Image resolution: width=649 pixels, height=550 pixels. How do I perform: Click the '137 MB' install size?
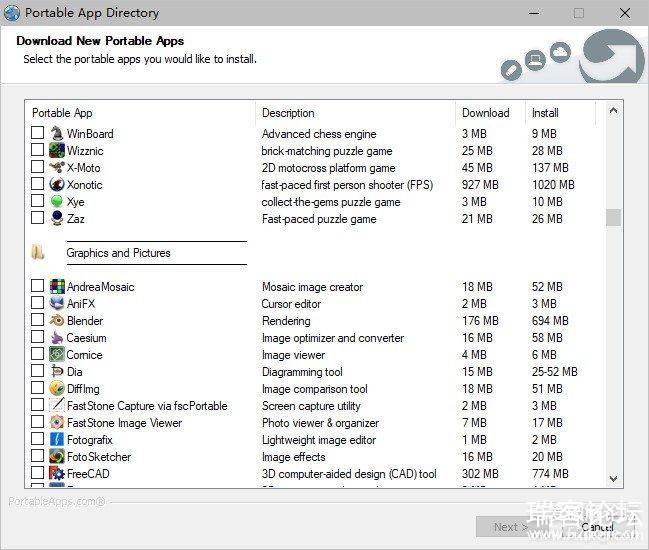(x=550, y=168)
